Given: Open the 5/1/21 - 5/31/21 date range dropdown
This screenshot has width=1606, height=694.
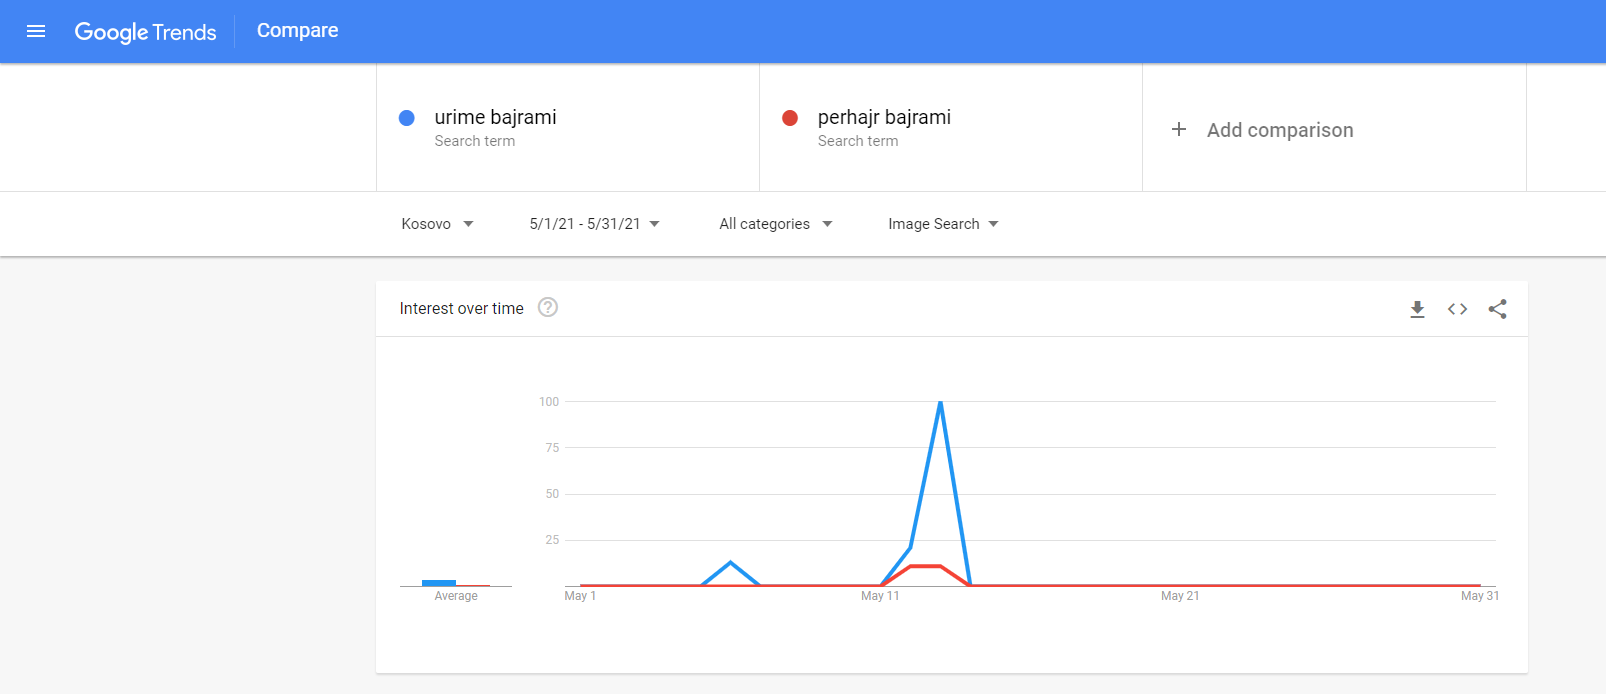Looking at the screenshot, I should point(594,224).
